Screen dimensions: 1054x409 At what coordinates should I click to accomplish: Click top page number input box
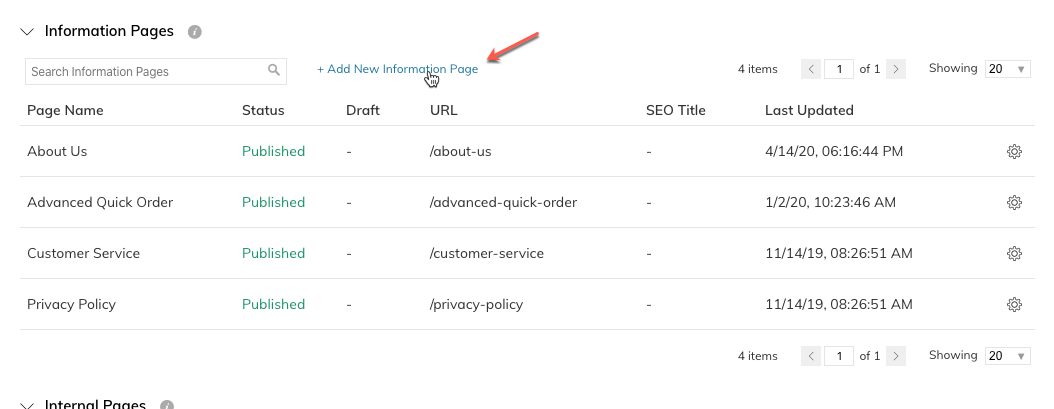click(839, 69)
